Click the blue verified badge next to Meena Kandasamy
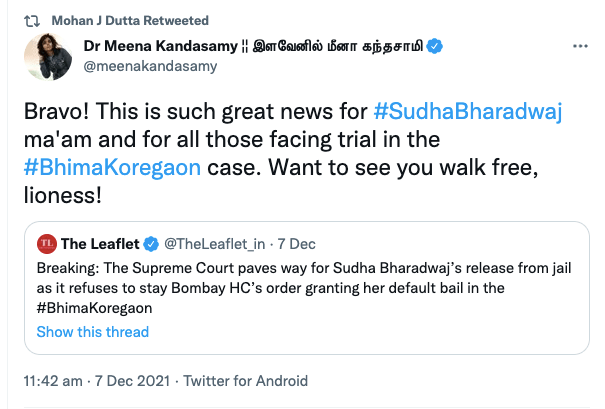This screenshot has height=409, width=605. 436,47
